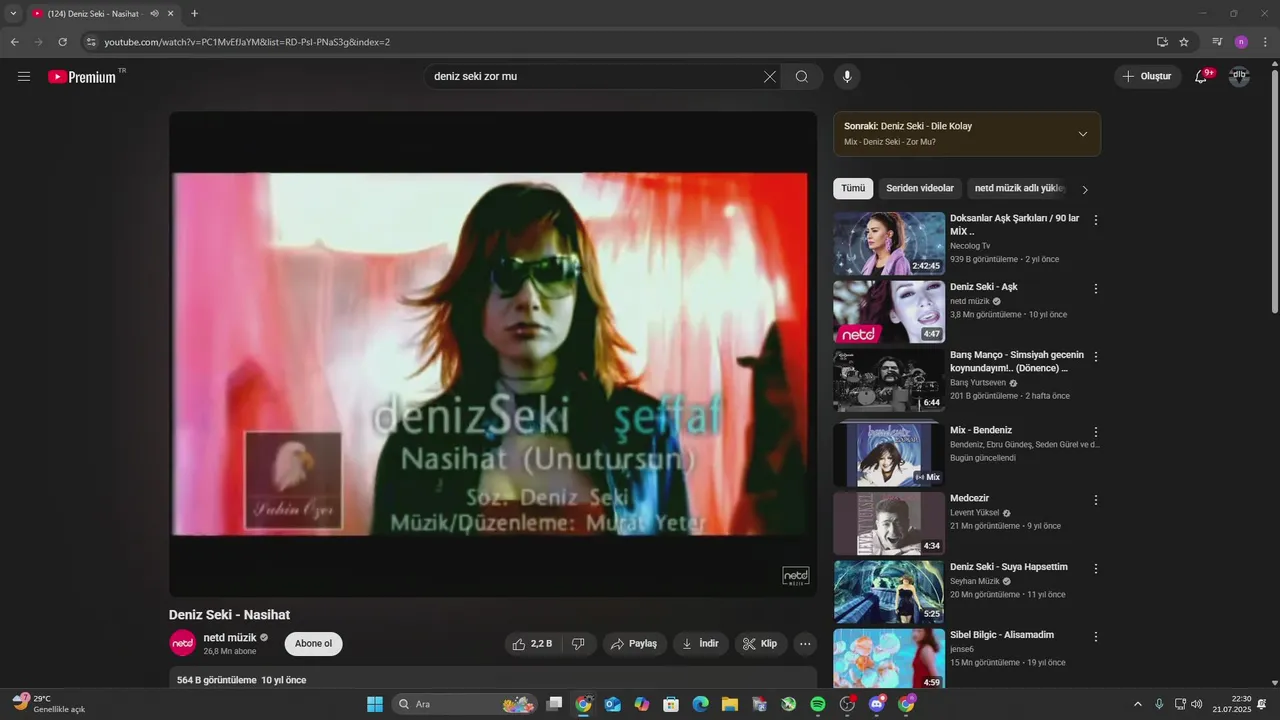
Task: Open Sibel Bilgic - Alisamadim title
Action: pyautogui.click(x=1001, y=635)
